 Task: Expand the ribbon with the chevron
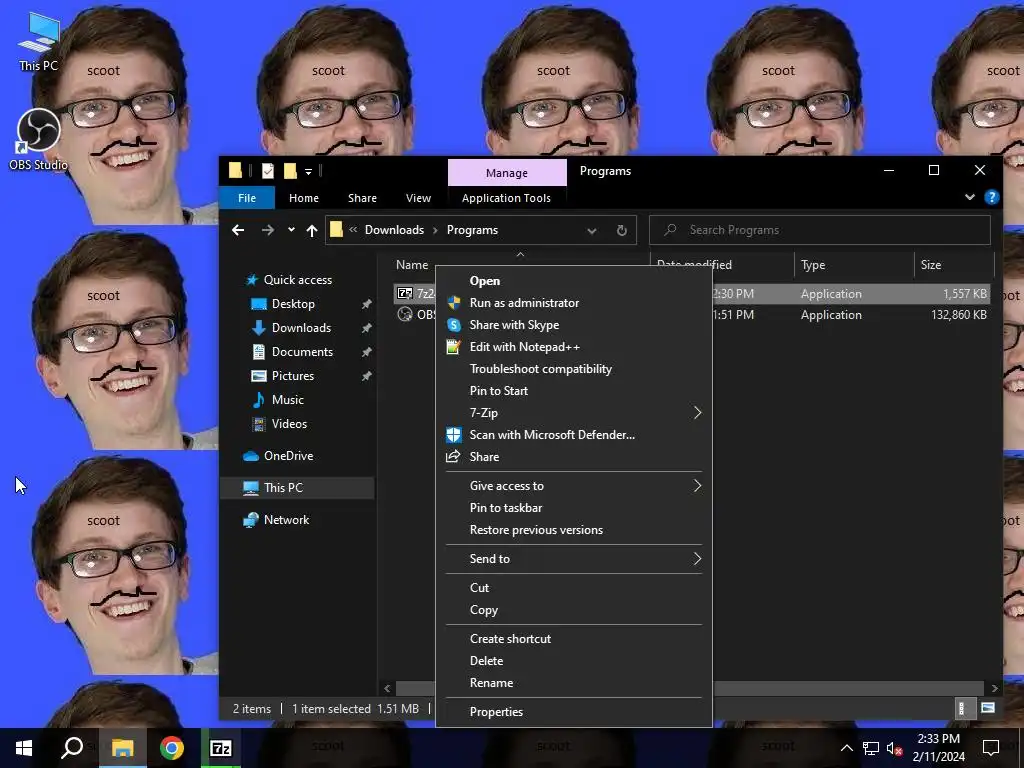[x=970, y=197]
